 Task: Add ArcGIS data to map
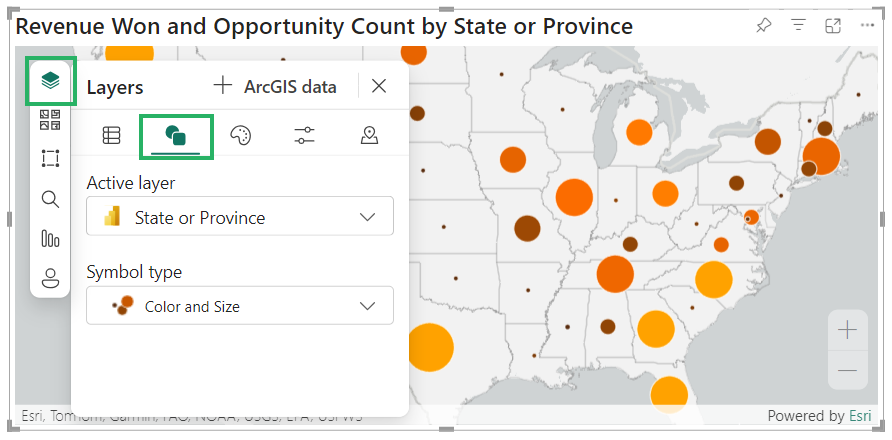coord(275,87)
